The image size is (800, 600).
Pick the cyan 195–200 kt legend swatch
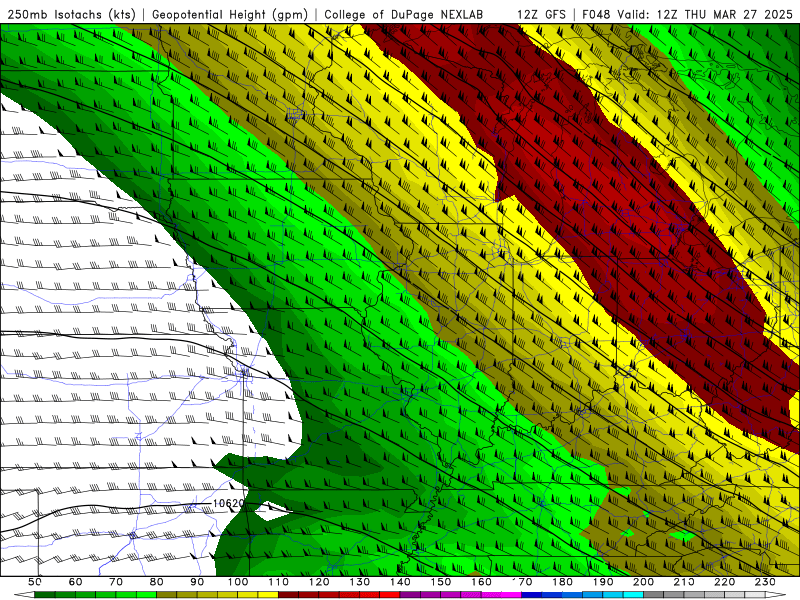click(x=634, y=595)
